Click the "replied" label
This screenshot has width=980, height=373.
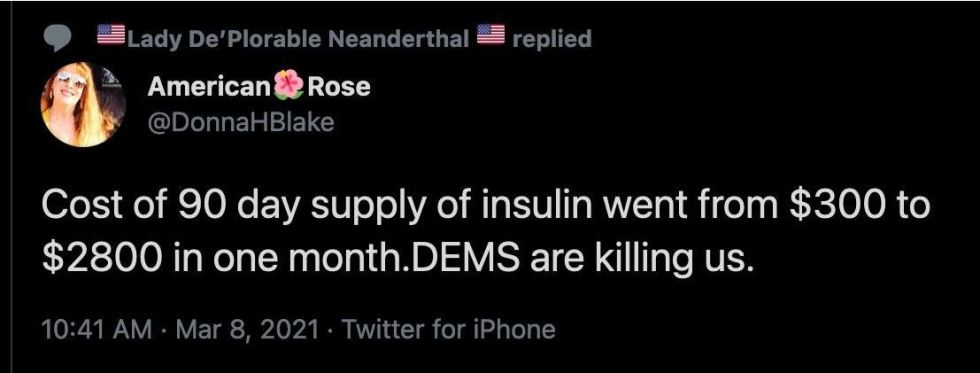click(x=551, y=39)
